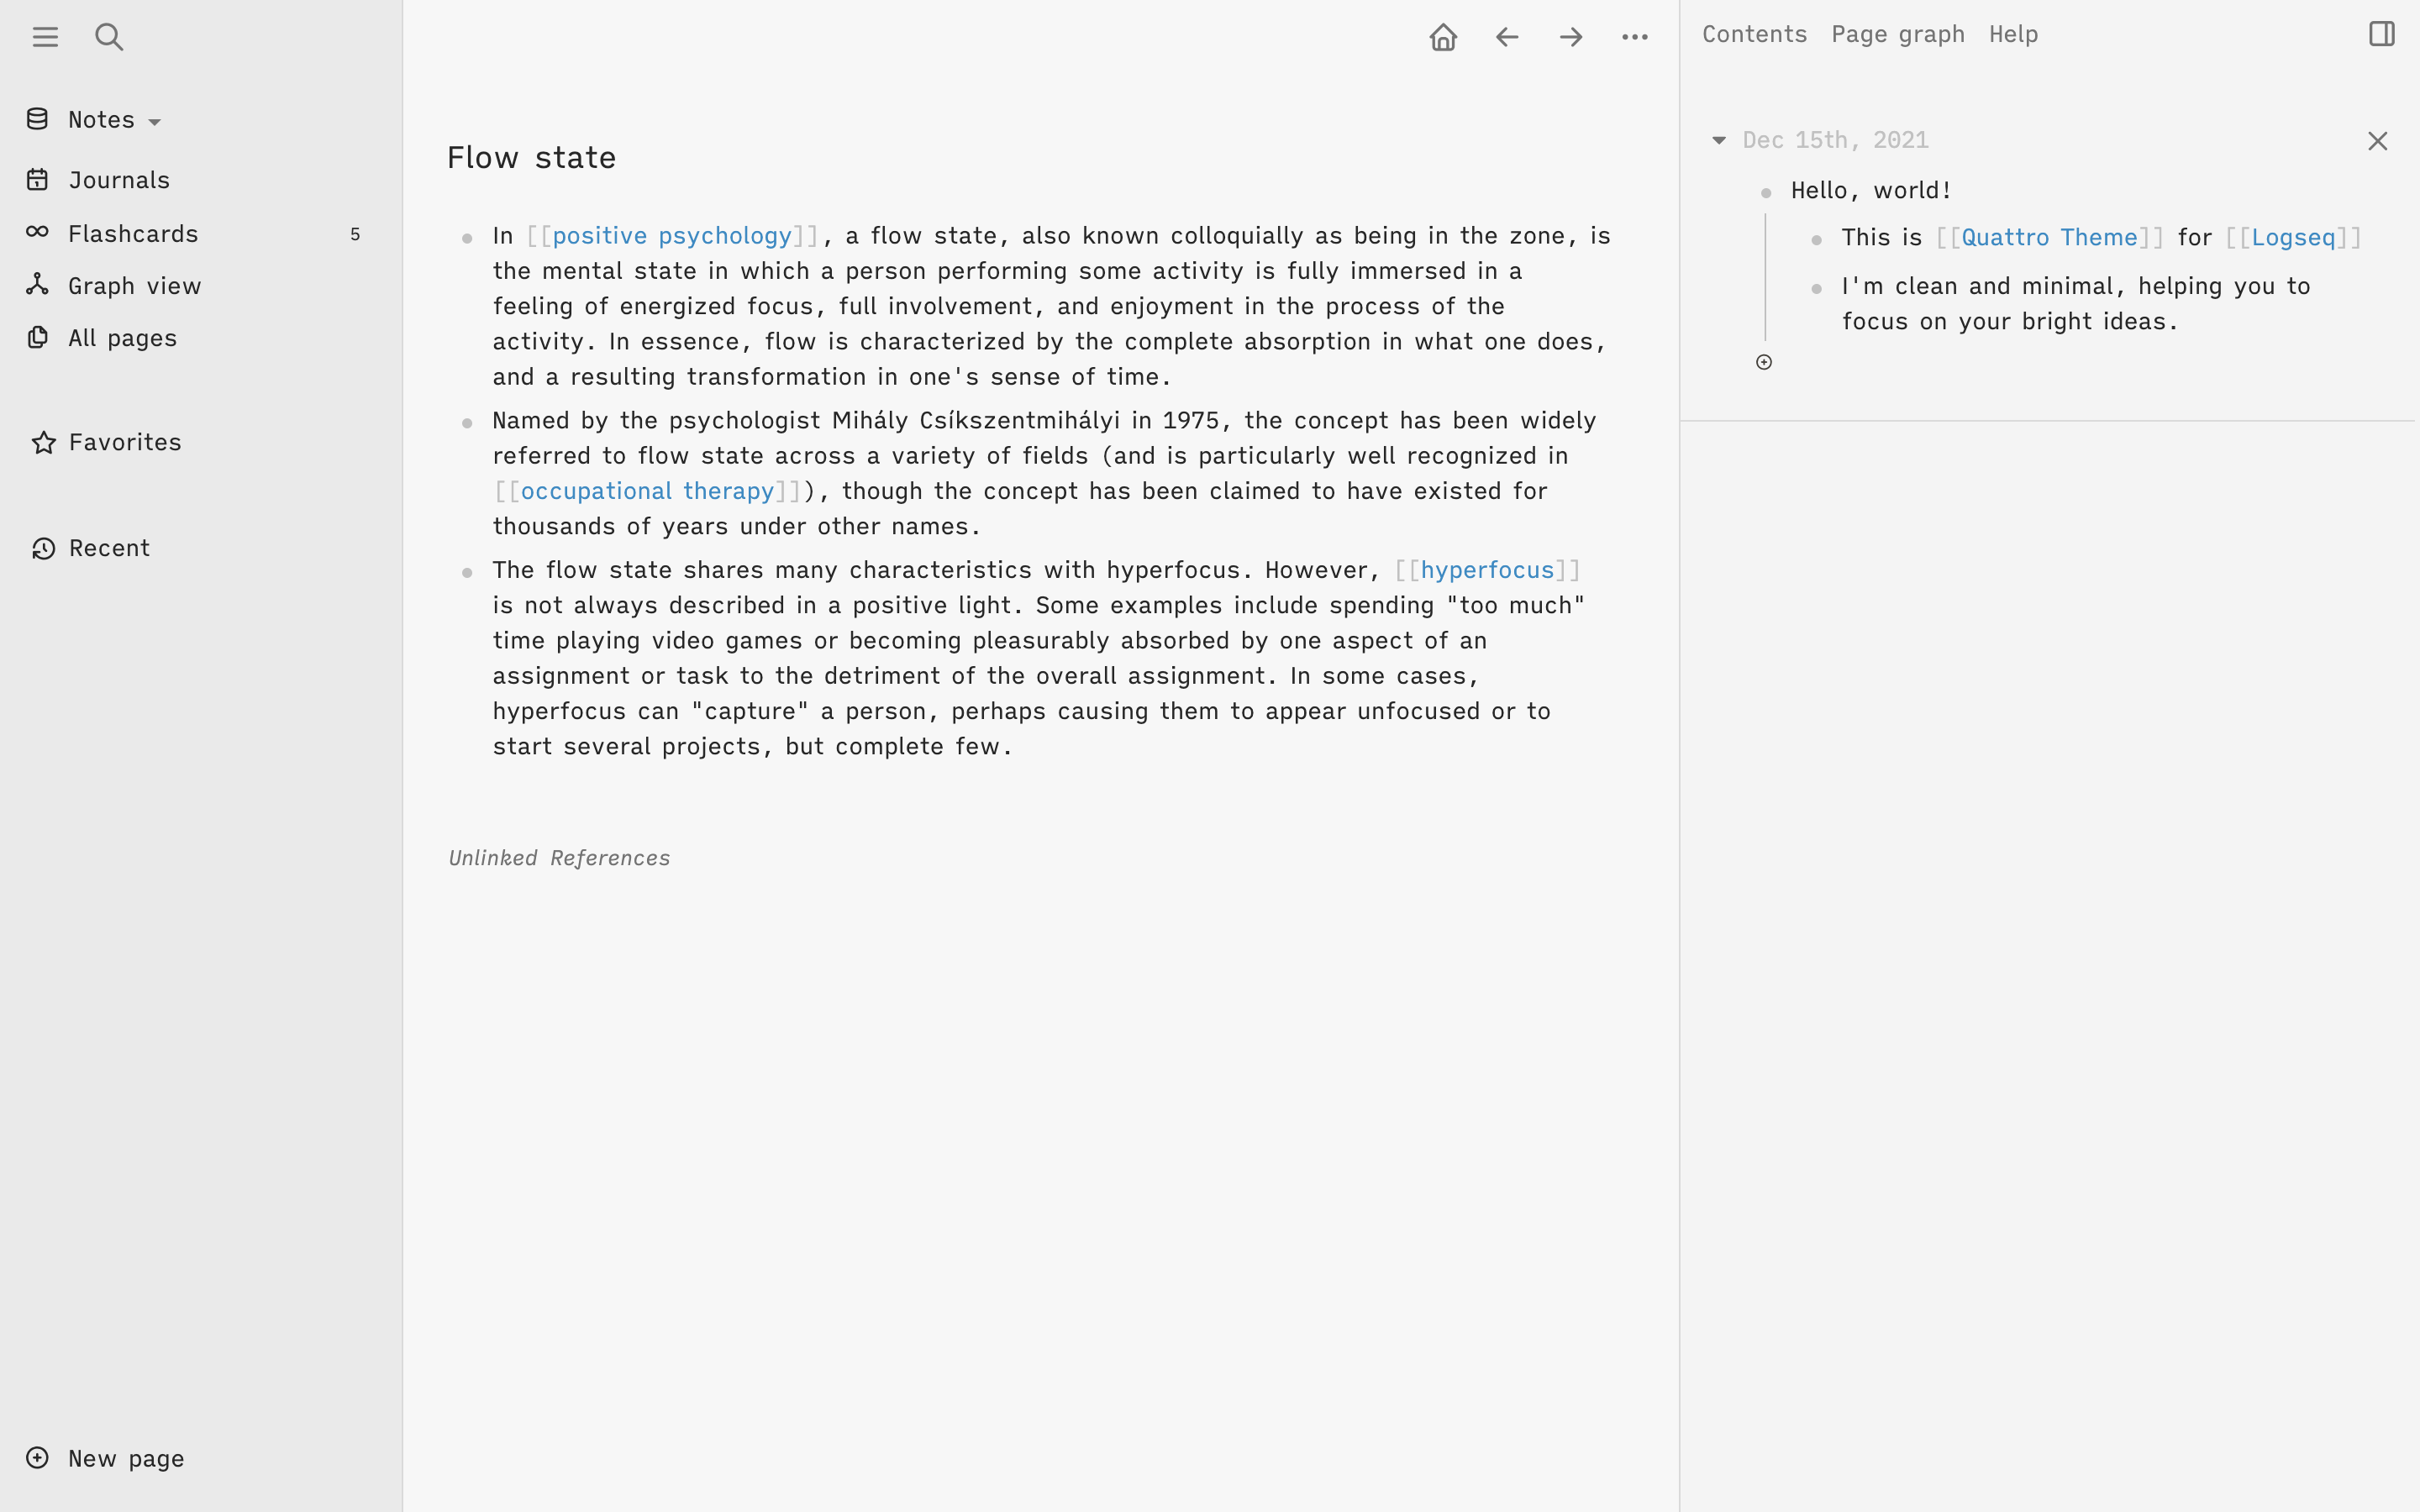Collapse the Dec 15th, 2021 block
The width and height of the screenshot is (2420, 1512).
(x=1719, y=140)
